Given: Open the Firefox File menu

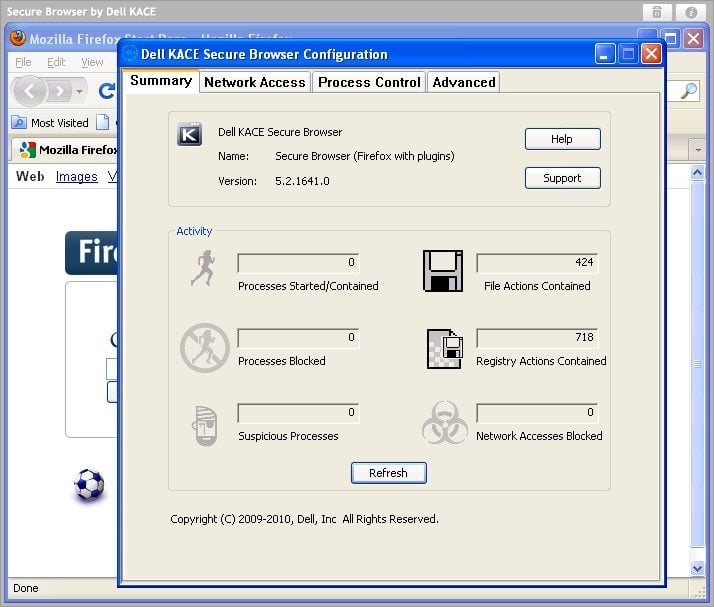Looking at the screenshot, I should (23, 62).
